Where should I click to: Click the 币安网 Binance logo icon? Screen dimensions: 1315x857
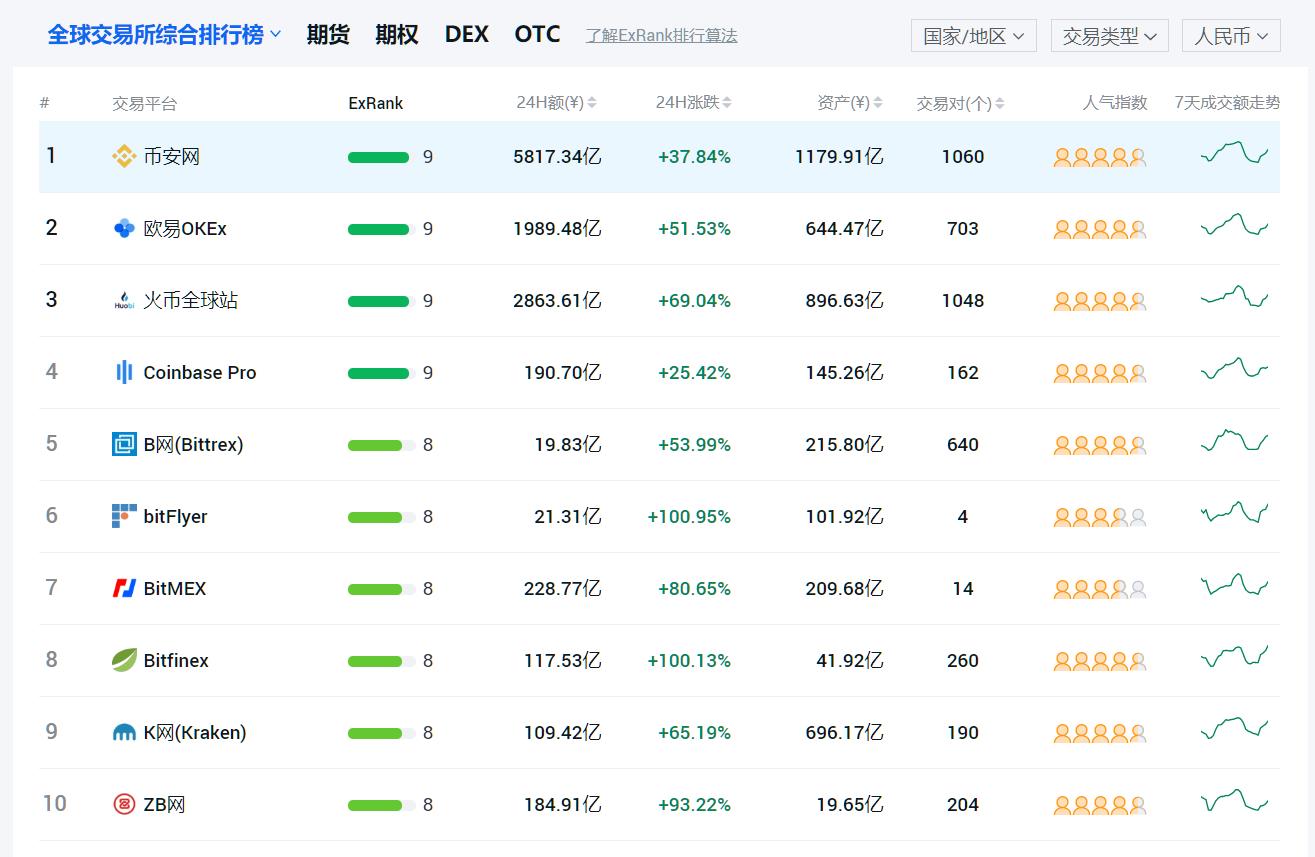point(124,156)
